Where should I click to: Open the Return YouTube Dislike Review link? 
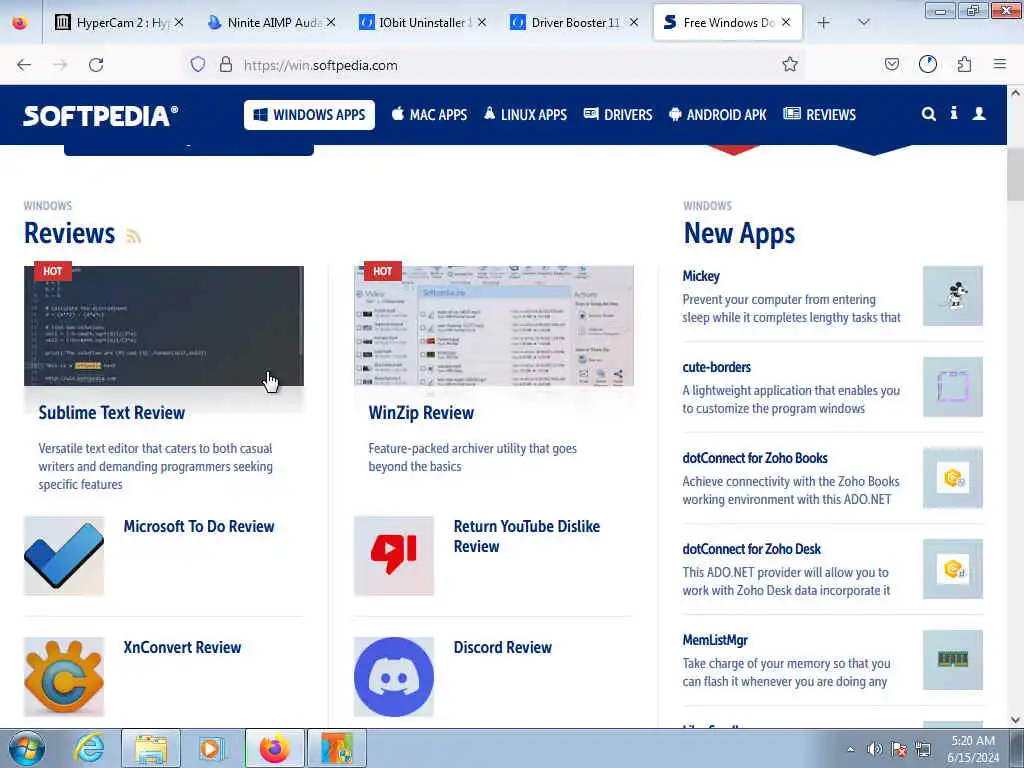click(527, 536)
